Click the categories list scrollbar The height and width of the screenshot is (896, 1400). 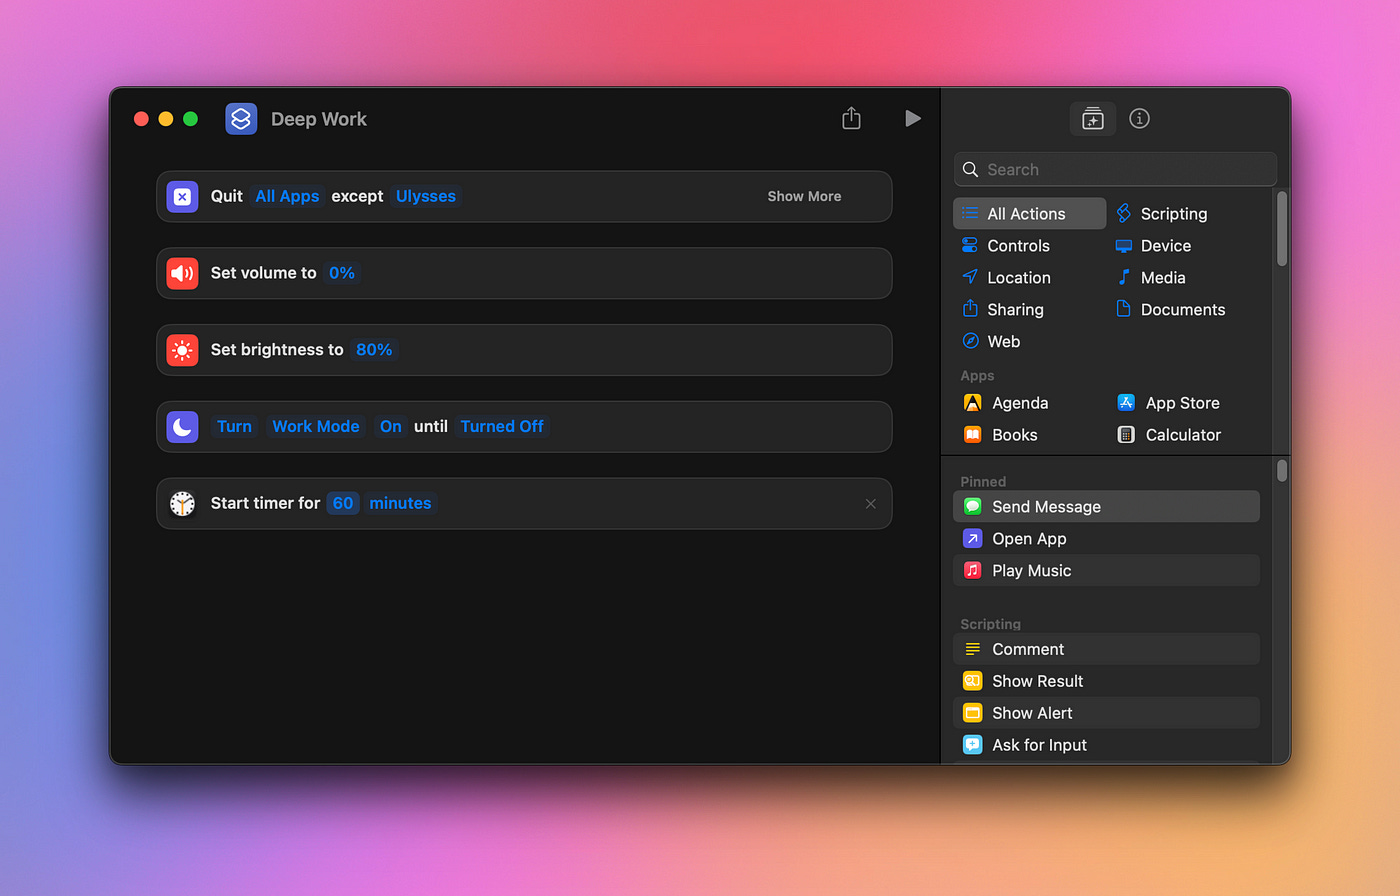[1282, 229]
